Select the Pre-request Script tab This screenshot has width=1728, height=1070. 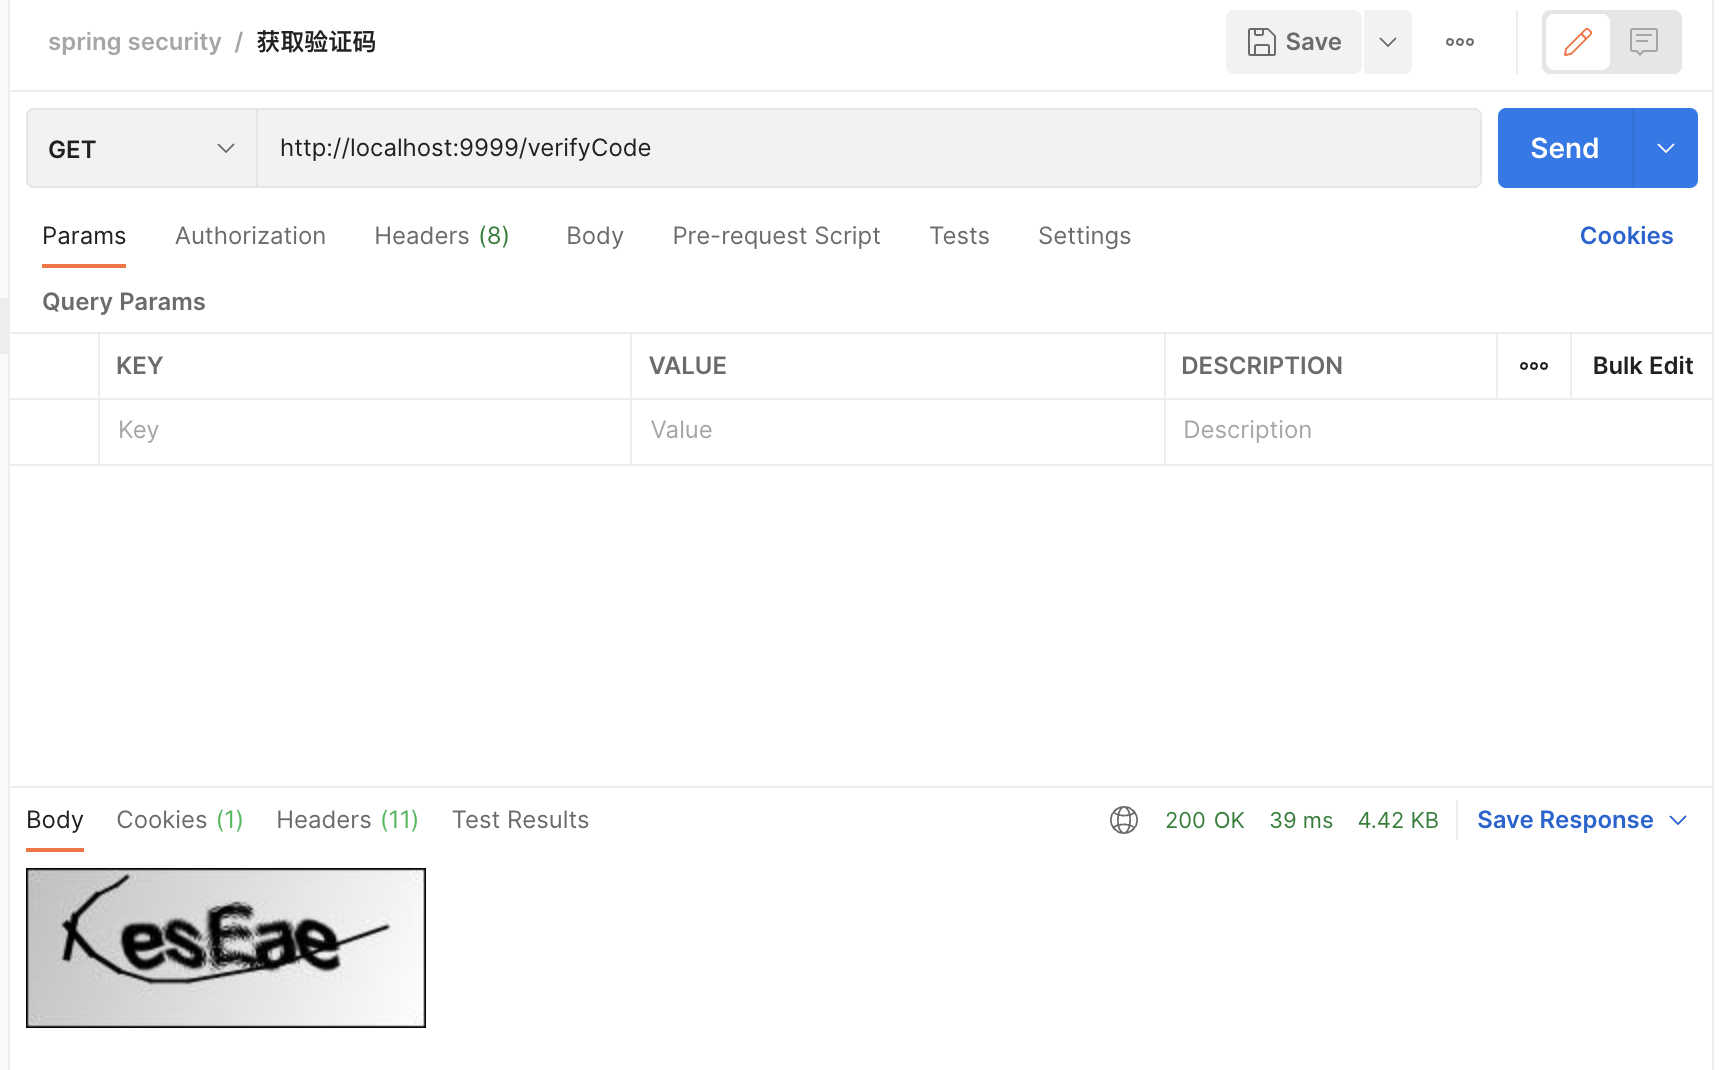click(776, 236)
